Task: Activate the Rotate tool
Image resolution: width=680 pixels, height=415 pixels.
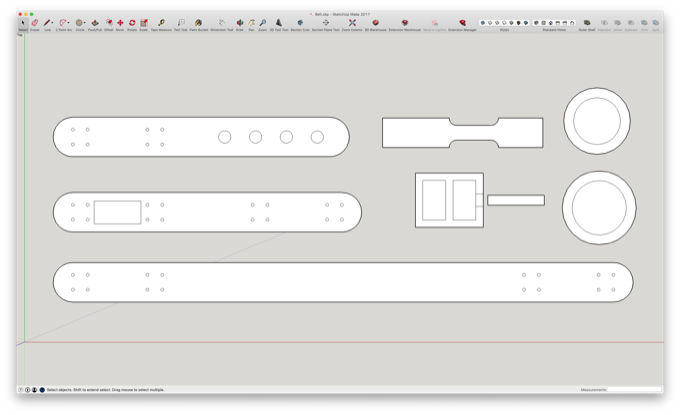Action: coord(132,25)
